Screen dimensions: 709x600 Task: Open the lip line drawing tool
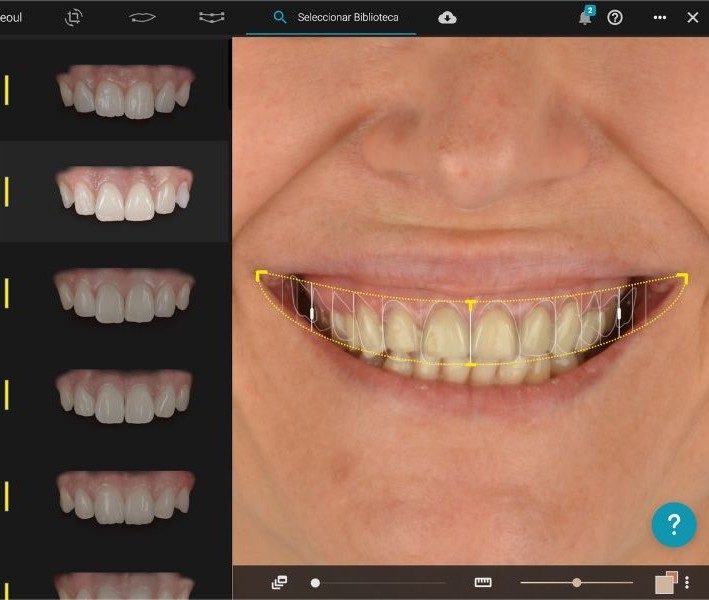click(142, 17)
